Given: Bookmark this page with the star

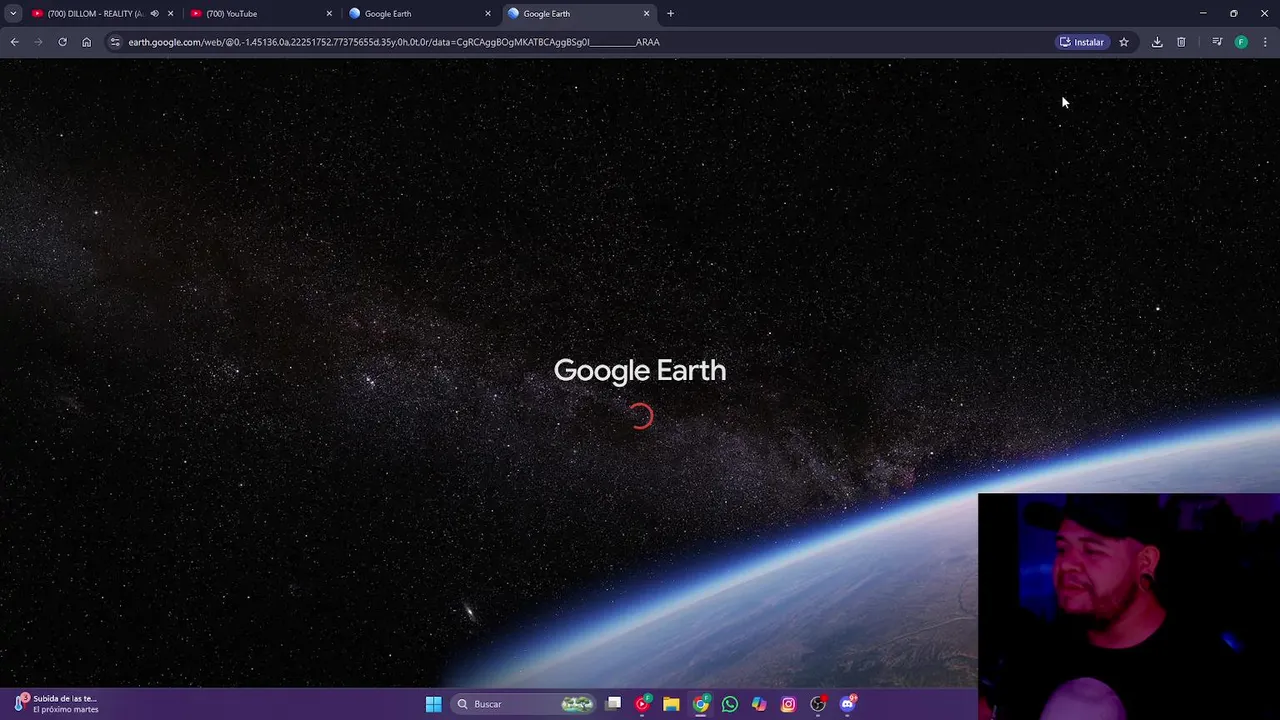Looking at the screenshot, I should click(x=1124, y=42).
